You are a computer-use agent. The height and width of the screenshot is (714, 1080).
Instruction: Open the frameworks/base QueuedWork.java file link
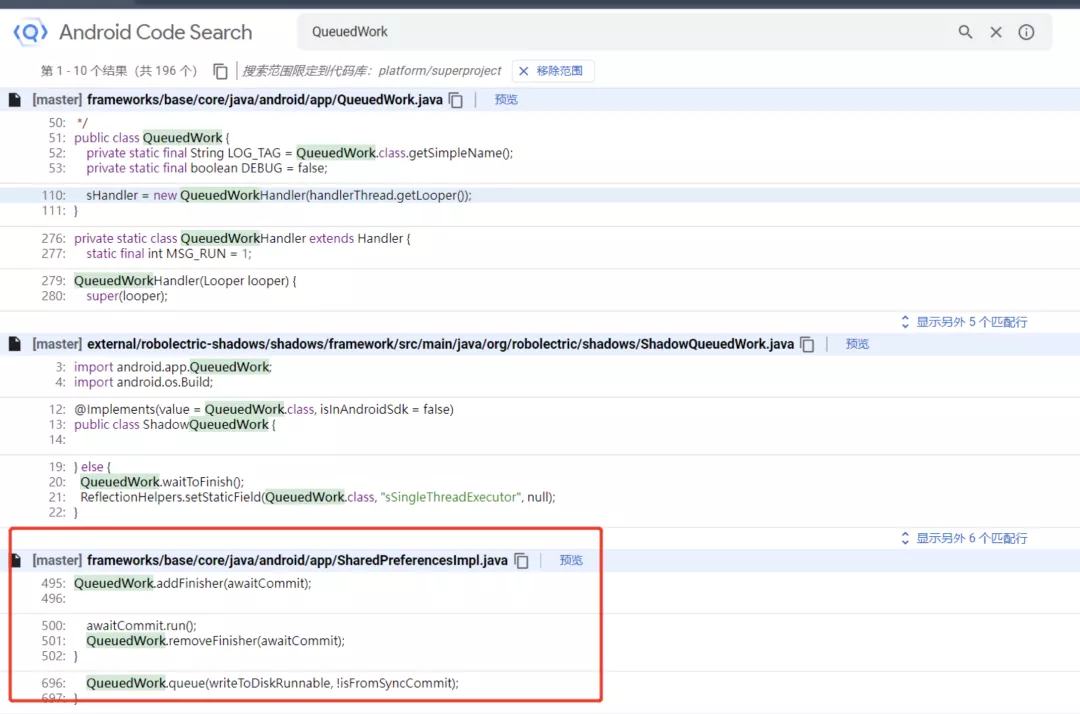pyautogui.click(x=264, y=100)
